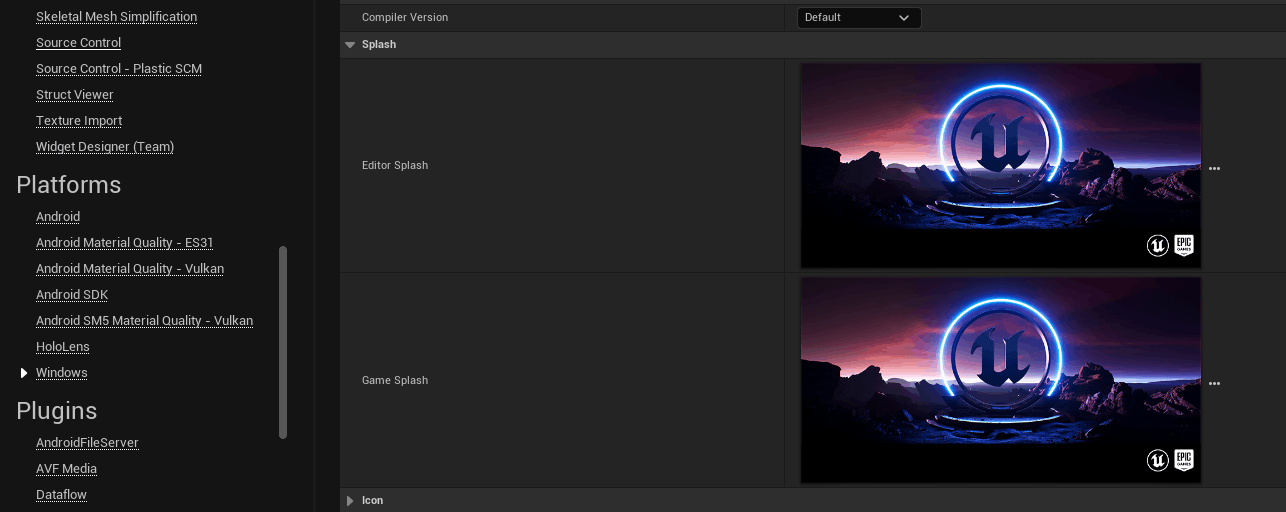This screenshot has height=512, width=1286.
Task: Open Skeletal Mesh Simplification settings
Action: point(116,17)
